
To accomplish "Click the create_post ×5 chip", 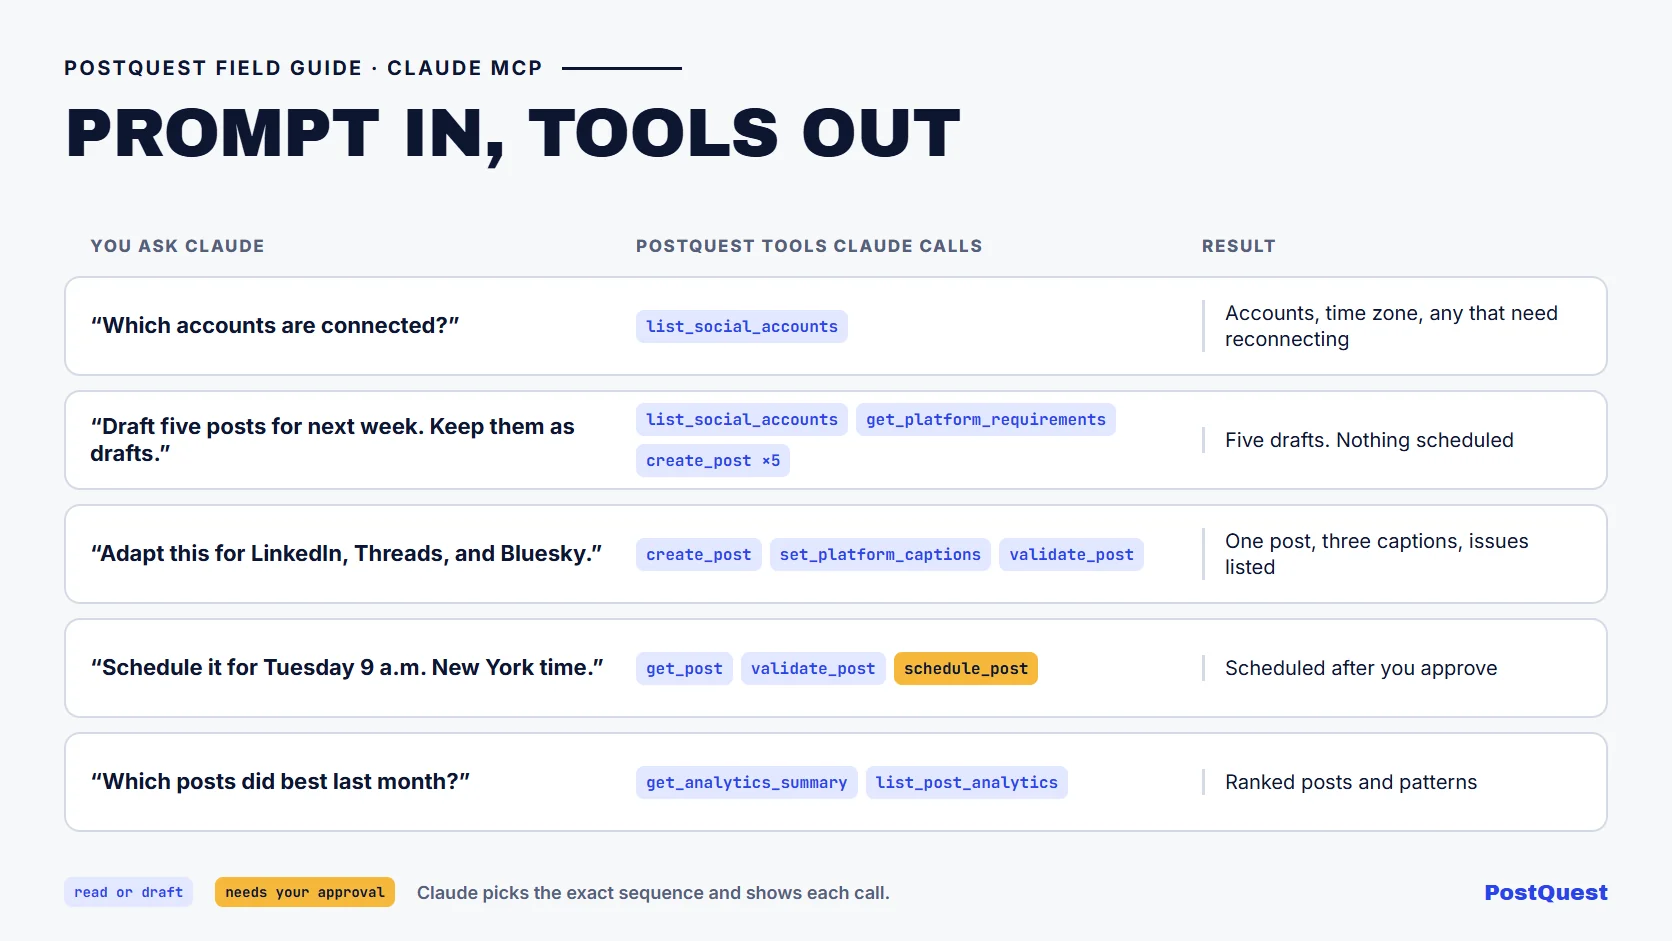I will click(x=712, y=460).
